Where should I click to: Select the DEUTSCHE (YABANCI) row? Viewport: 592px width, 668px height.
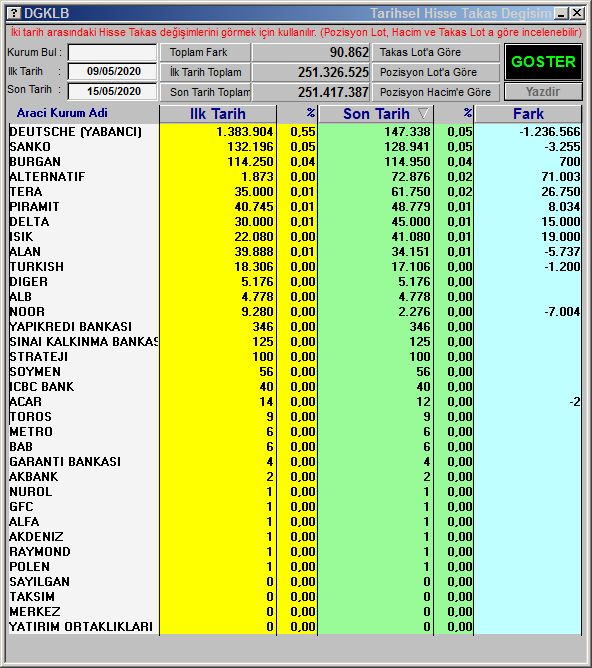[x=295, y=132]
